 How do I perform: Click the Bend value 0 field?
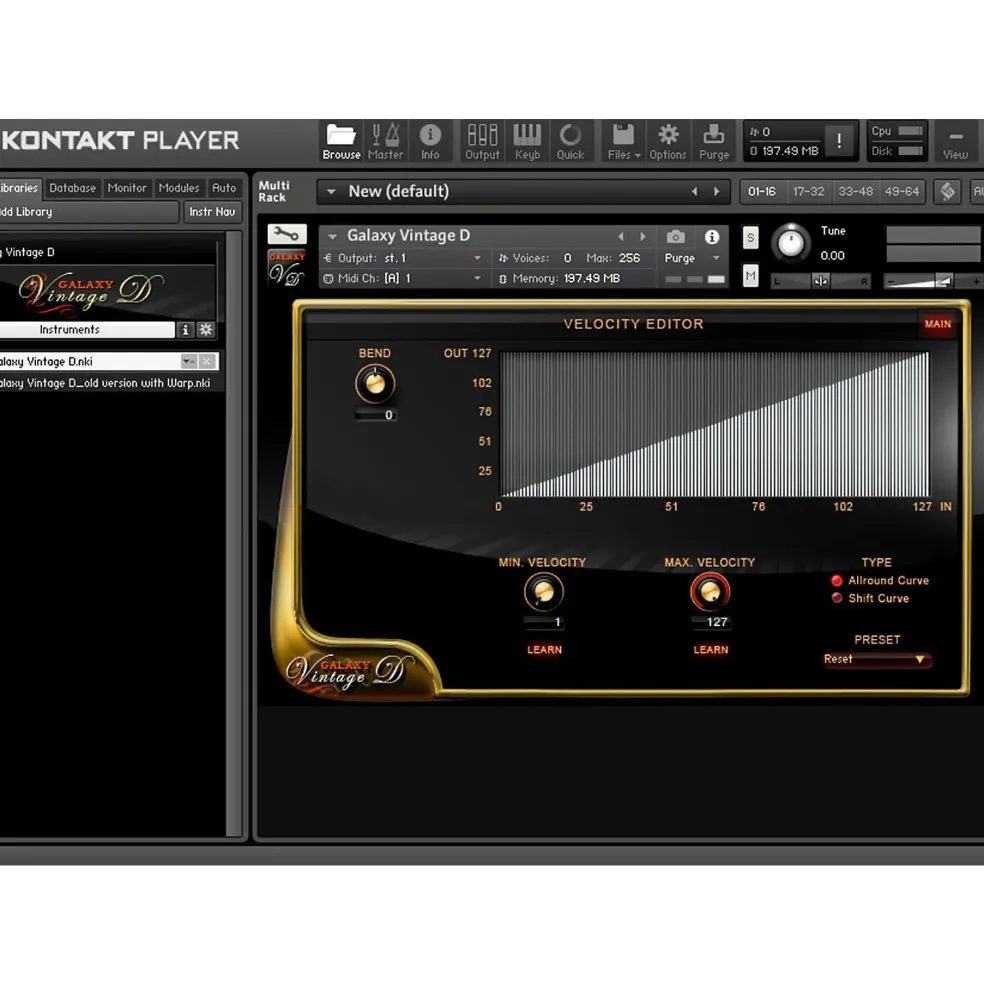click(375, 415)
